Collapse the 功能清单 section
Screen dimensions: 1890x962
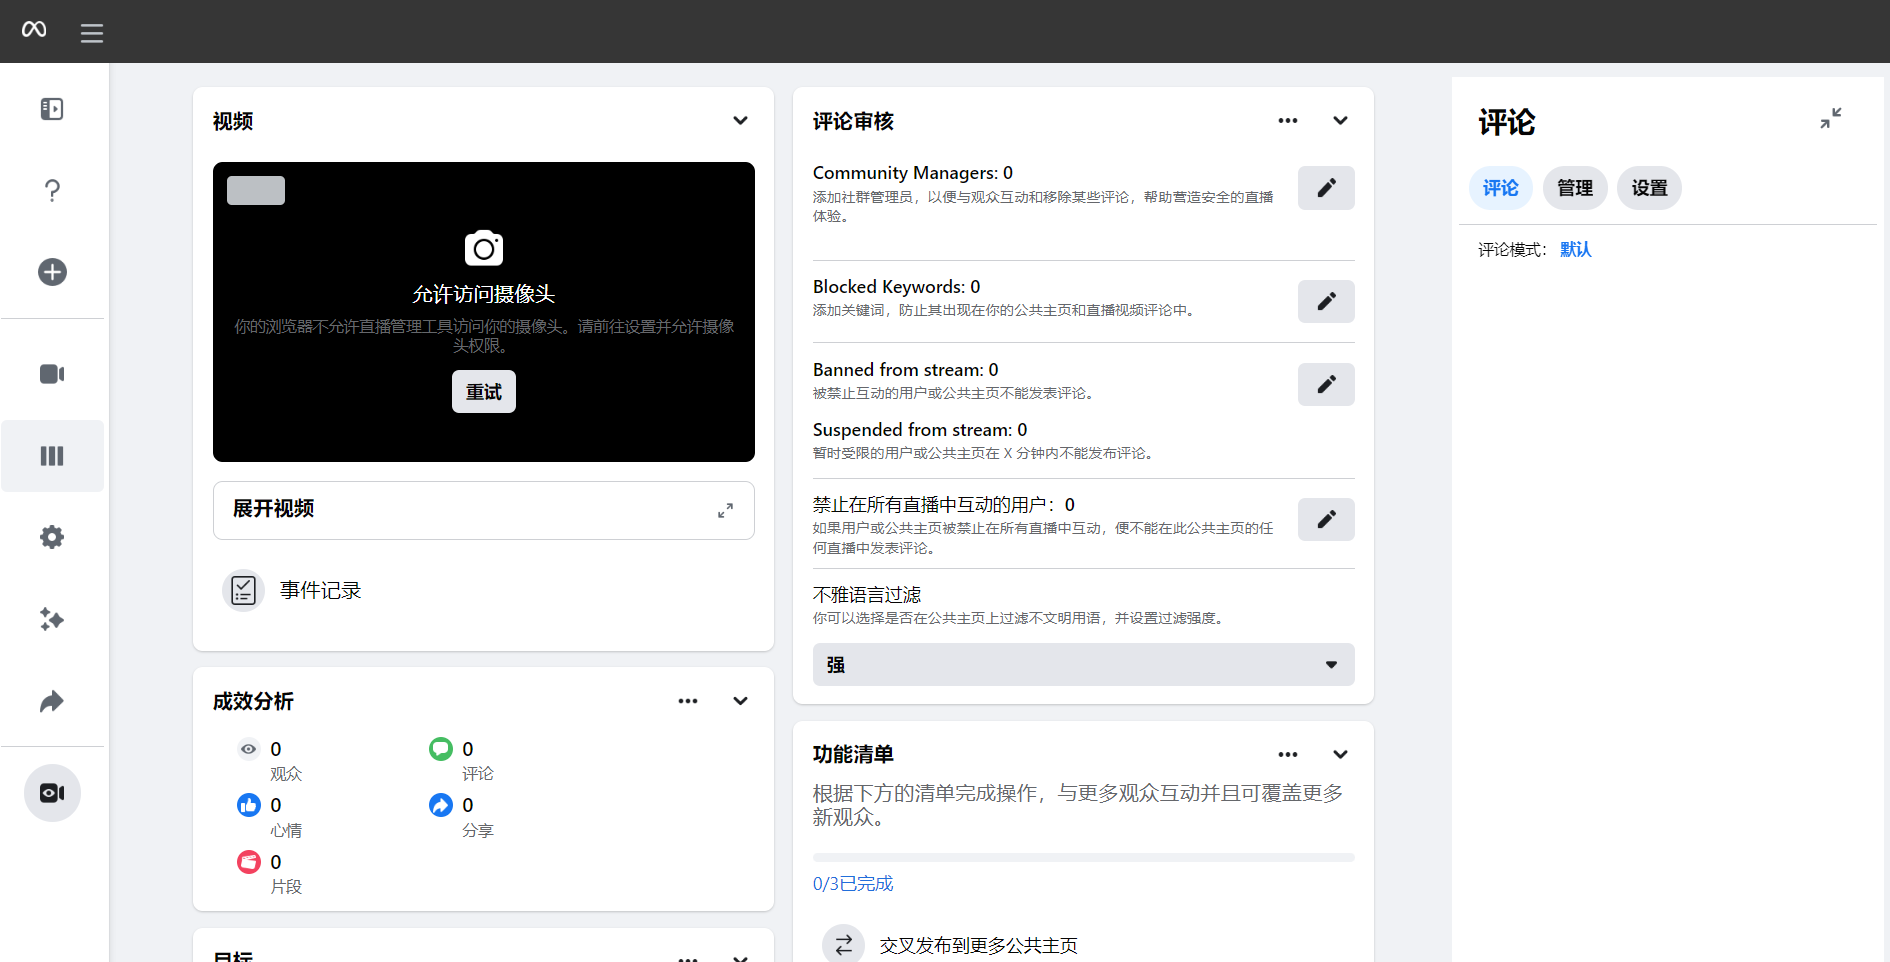point(1340,754)
